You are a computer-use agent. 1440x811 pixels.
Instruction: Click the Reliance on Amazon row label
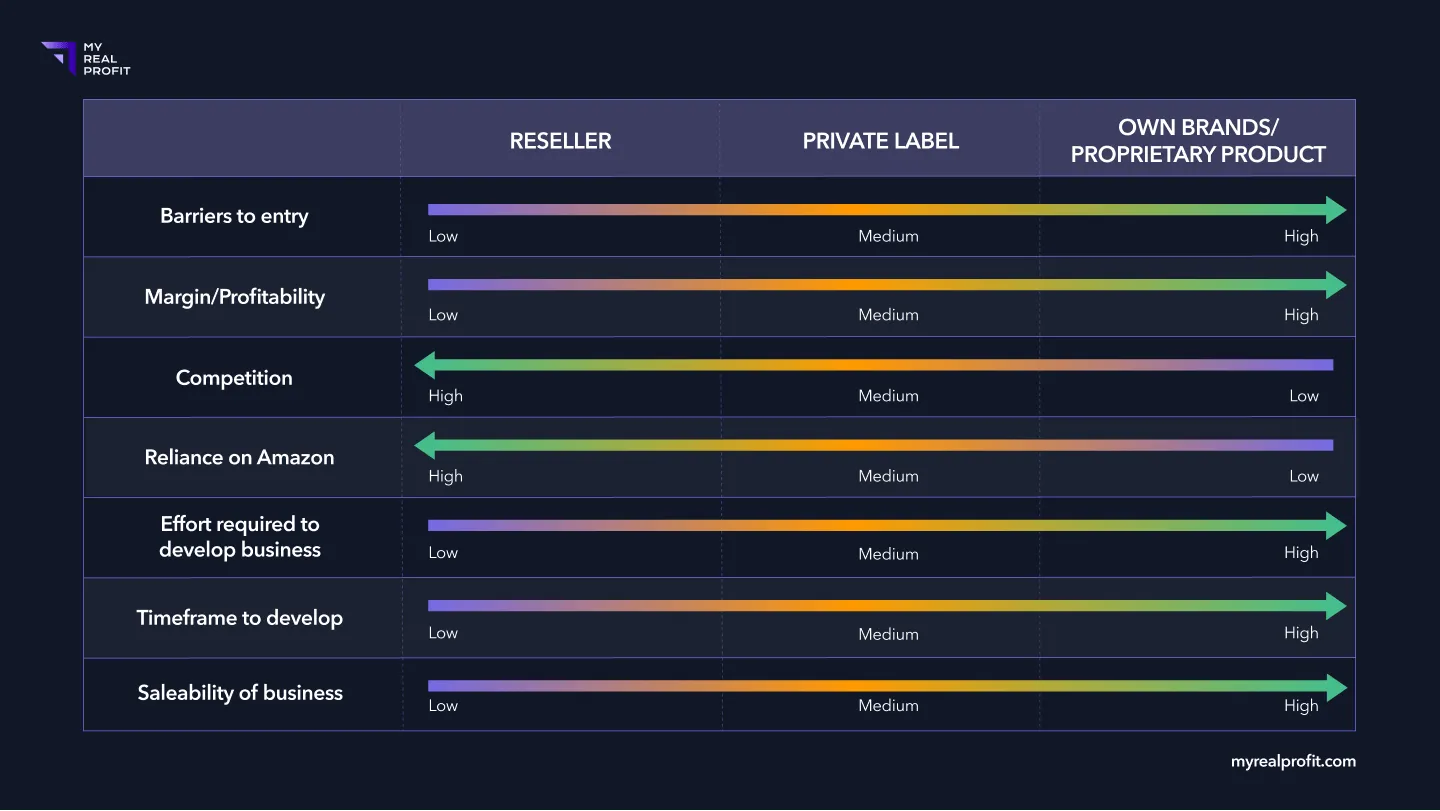pyautogui.click(x=239, y=457)
